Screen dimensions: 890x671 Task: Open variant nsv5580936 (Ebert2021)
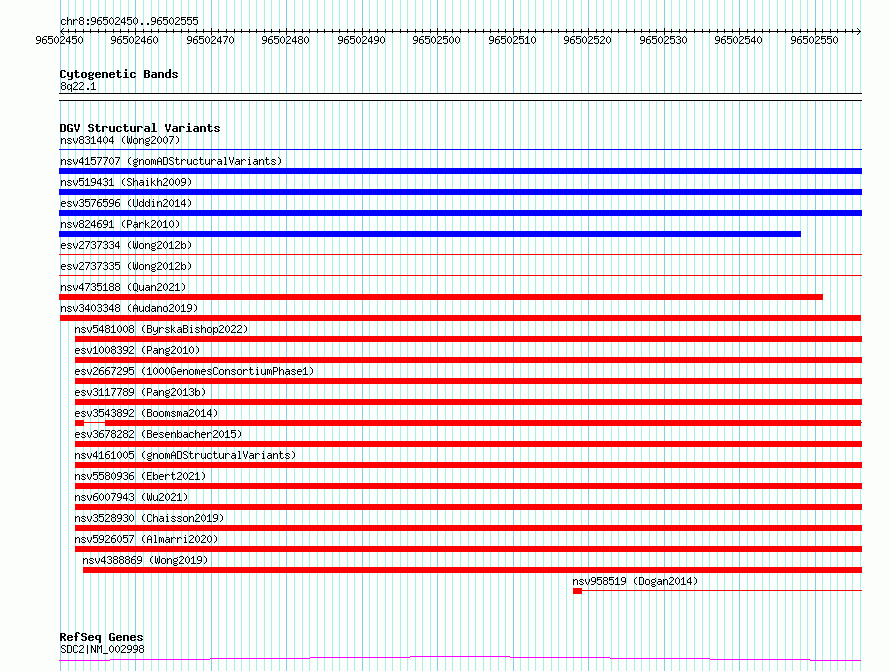[x=140, y=476]
